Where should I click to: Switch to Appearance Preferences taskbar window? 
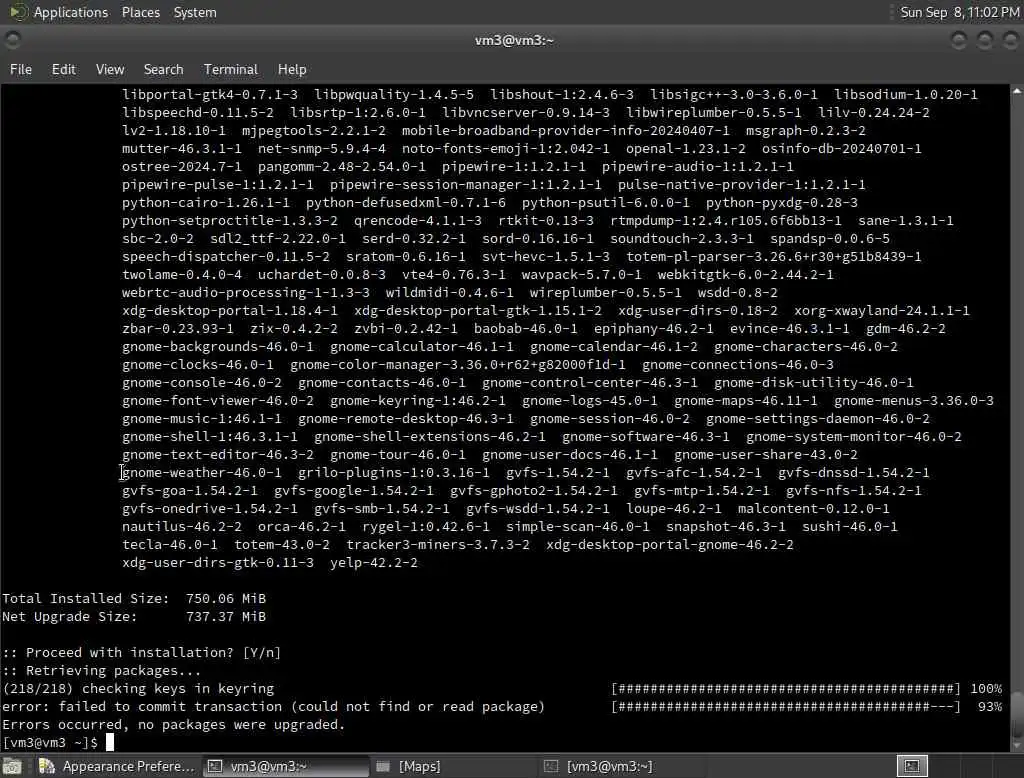tap(116, 766)
